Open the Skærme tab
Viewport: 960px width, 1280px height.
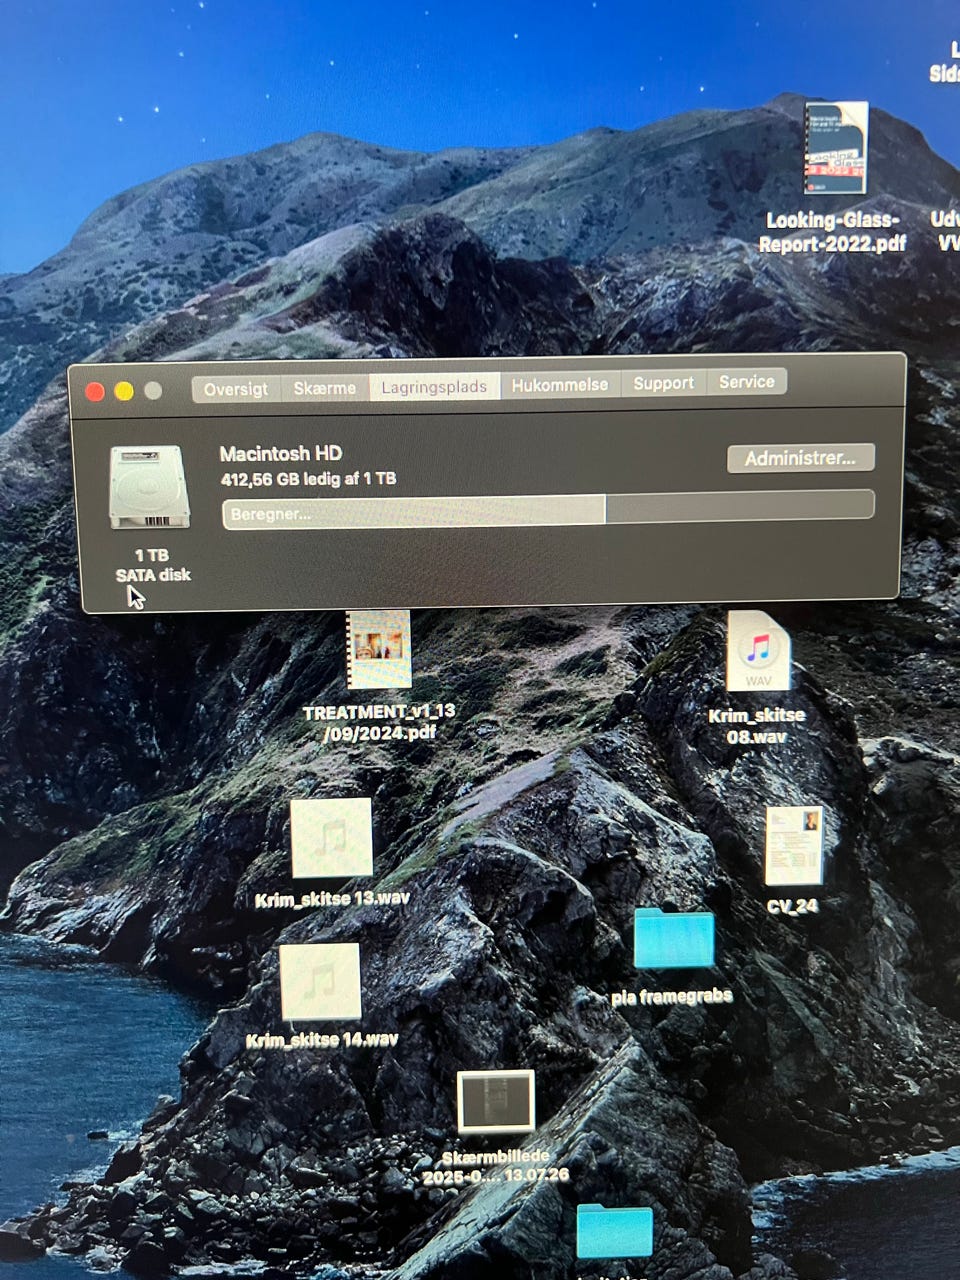pos(325,388)
